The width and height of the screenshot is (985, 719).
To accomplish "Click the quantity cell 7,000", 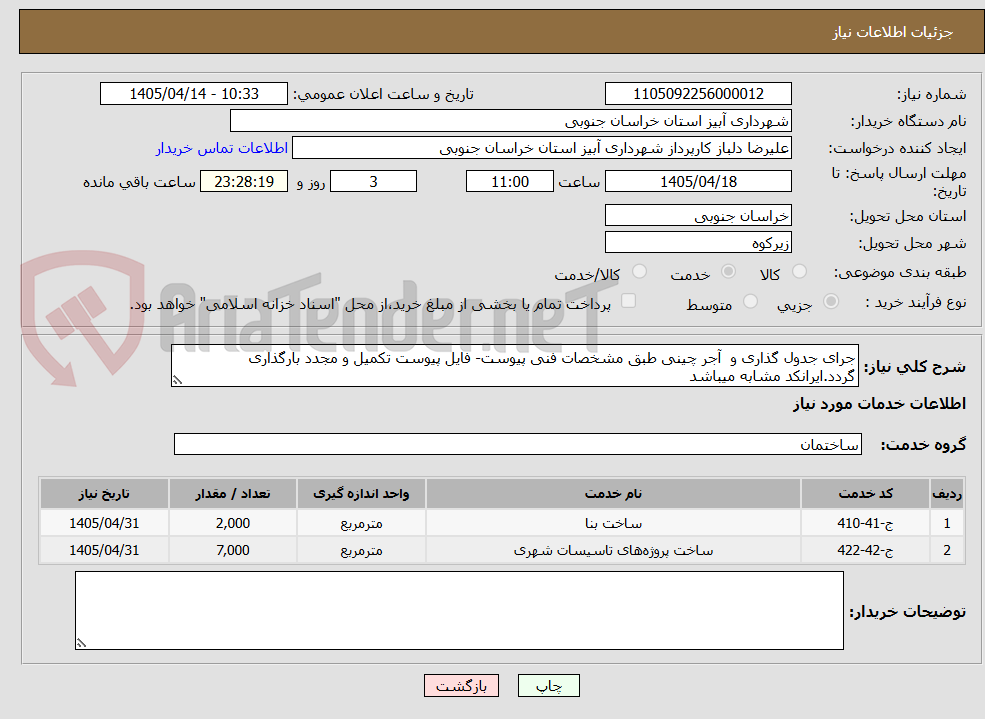I will tap(232, 550).
